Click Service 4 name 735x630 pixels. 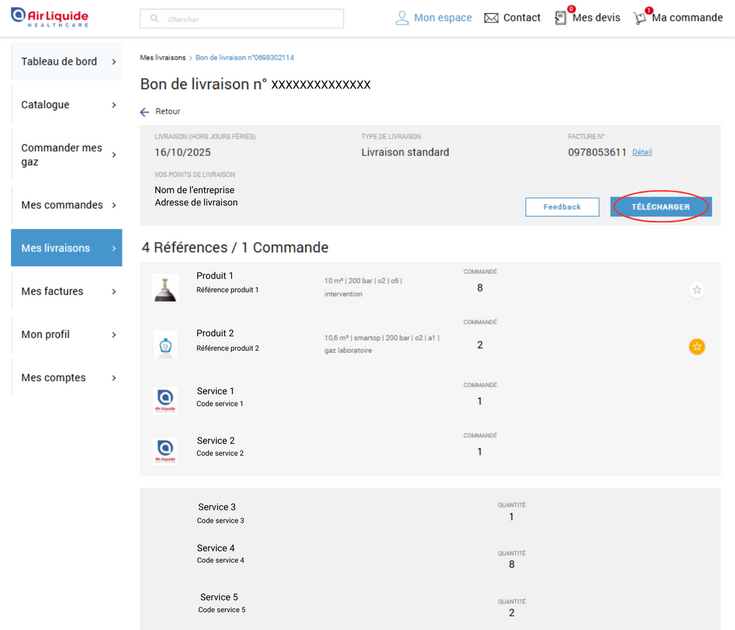point(216,548)
